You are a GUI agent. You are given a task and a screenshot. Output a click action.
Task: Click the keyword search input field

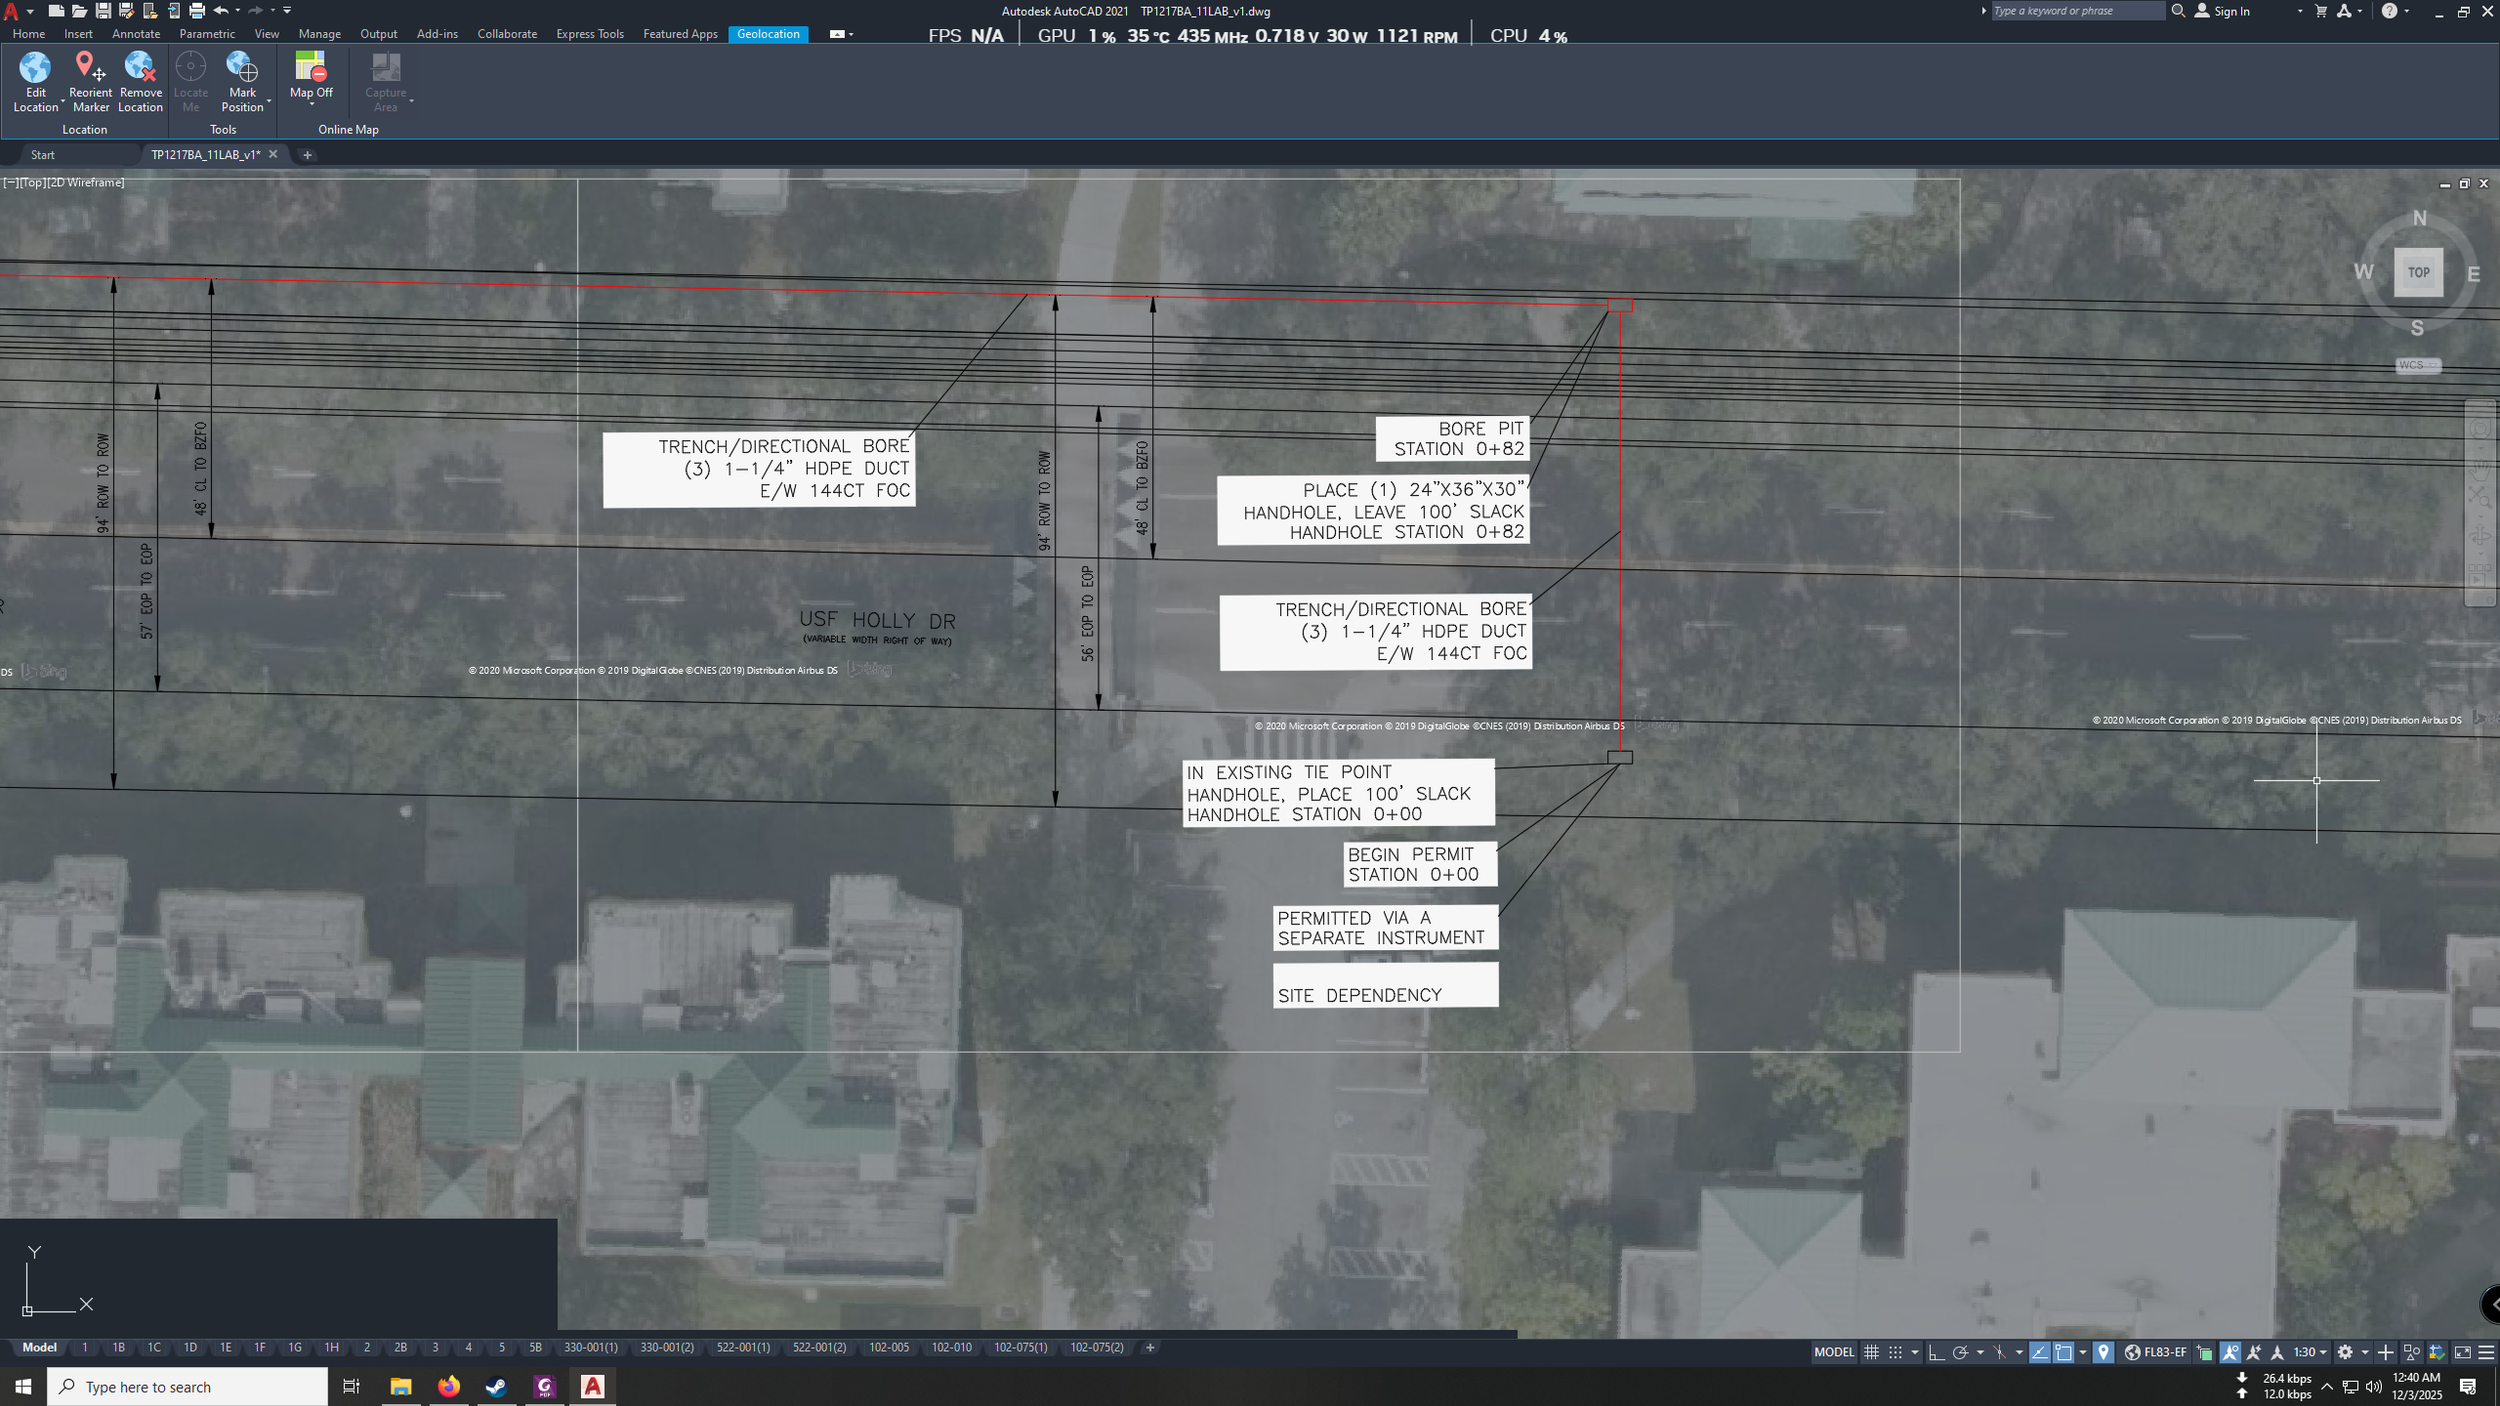2076,11
